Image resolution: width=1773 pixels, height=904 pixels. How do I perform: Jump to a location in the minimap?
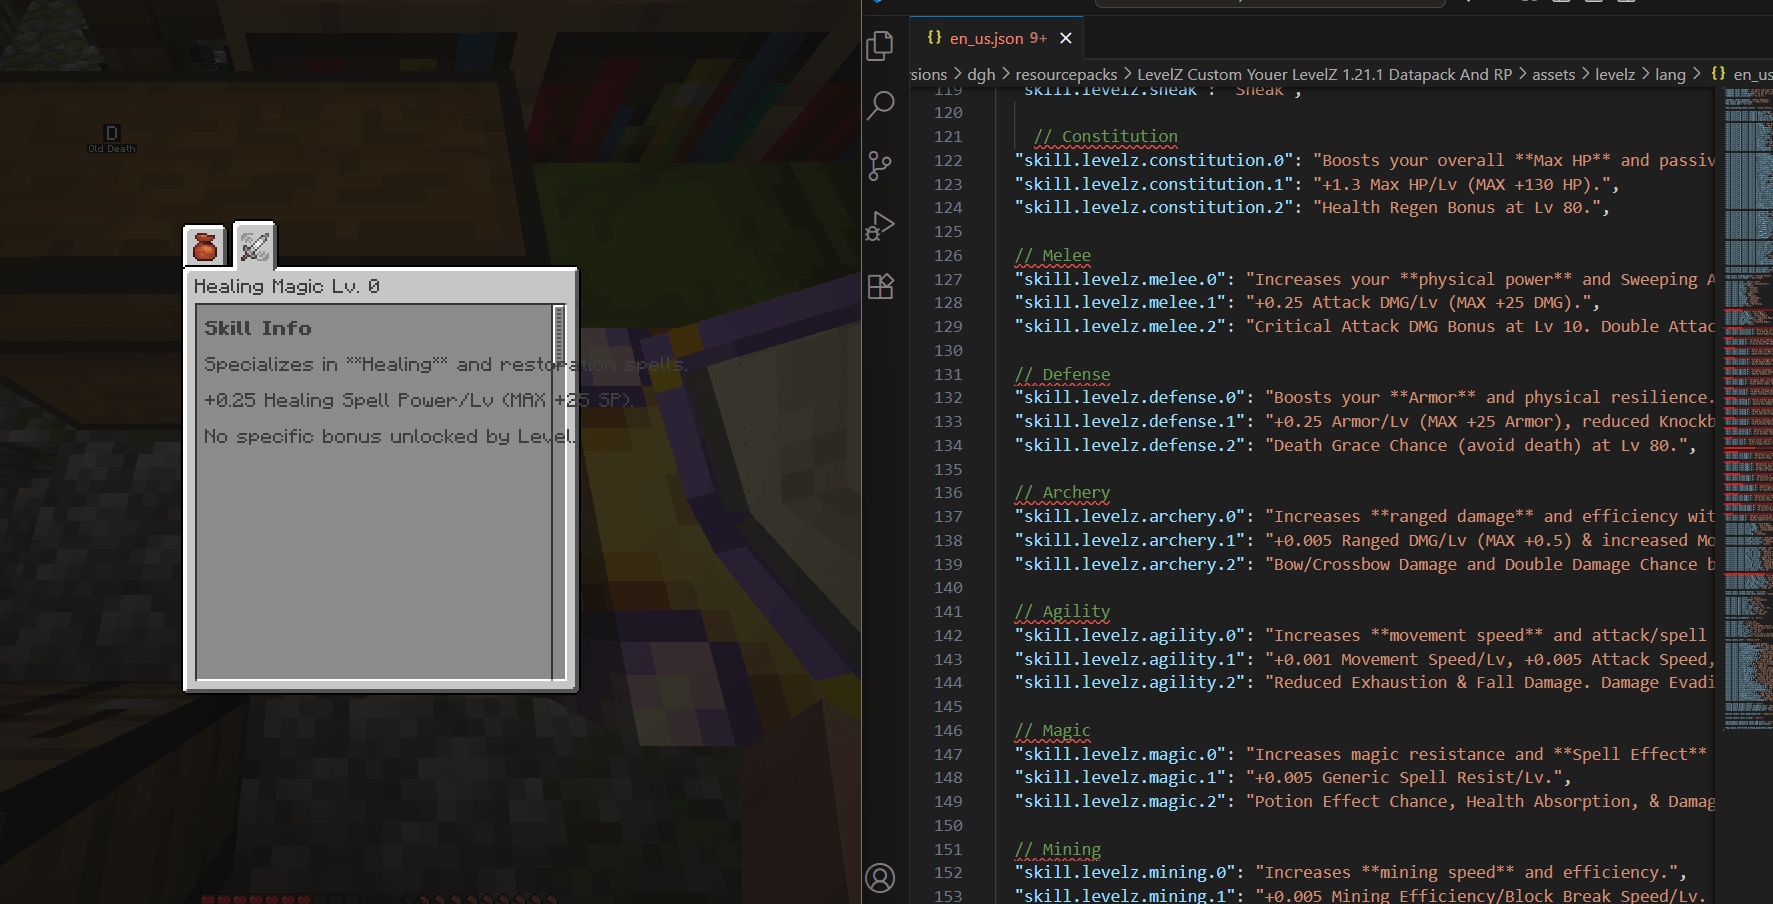pos(1748,400)
